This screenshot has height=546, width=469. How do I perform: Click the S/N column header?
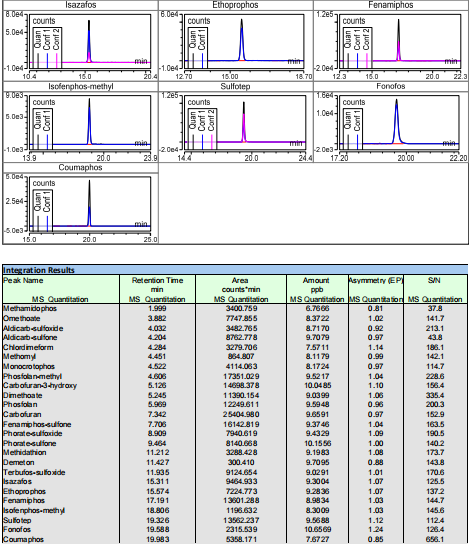pyautogui.click(x=435, y=289)
